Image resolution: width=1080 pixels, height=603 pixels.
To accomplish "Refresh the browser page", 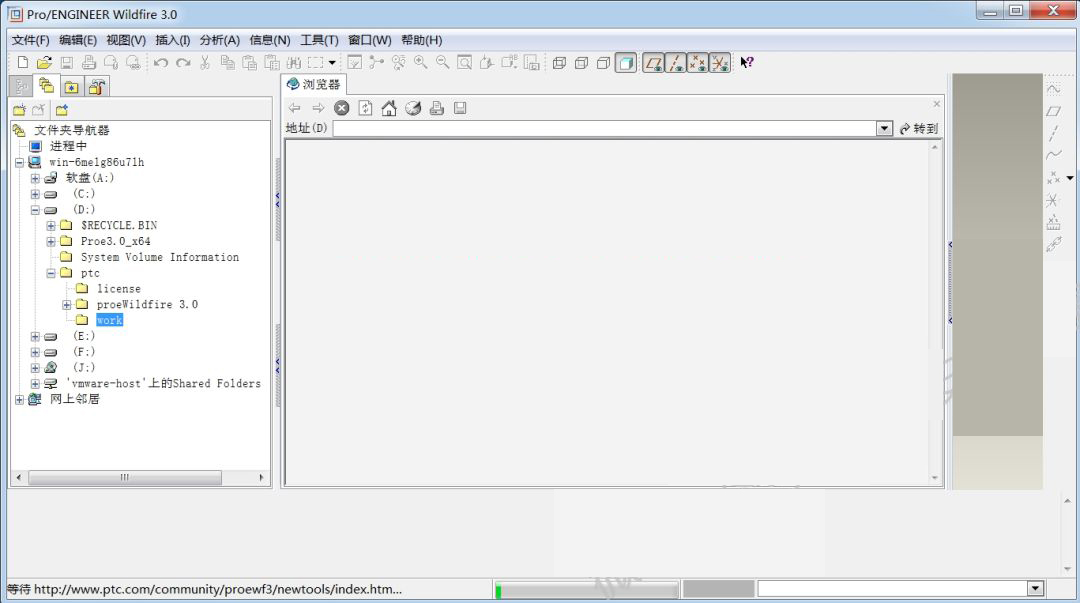I will (366, 108).
